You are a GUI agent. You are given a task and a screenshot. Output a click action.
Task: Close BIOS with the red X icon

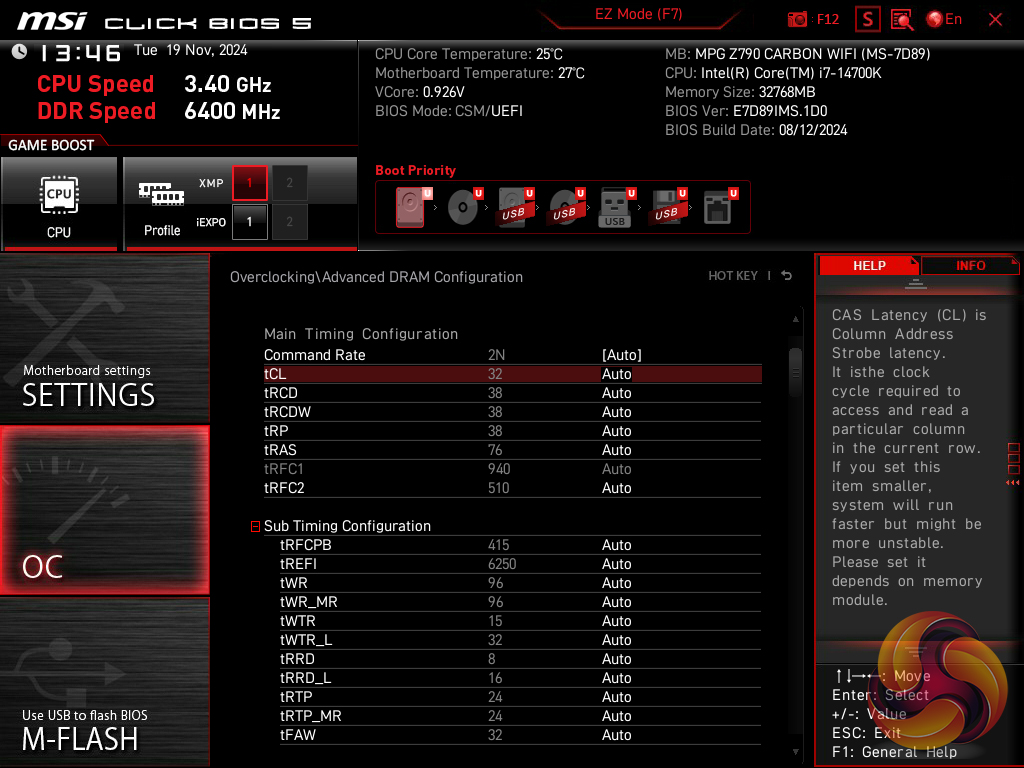tap(995, 20)
